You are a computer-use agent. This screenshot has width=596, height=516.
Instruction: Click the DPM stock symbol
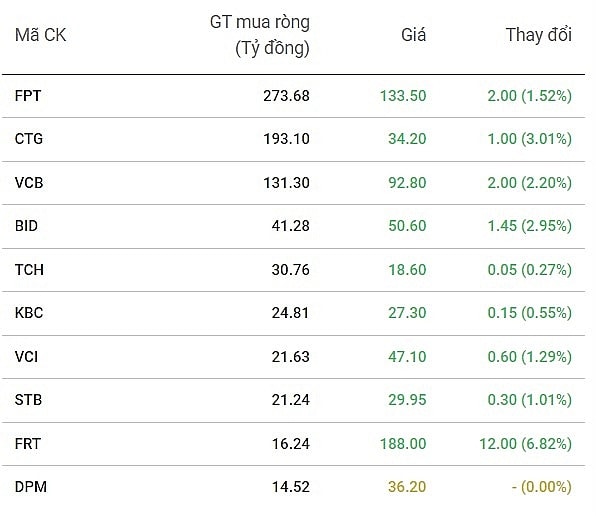(x=31, y=487)
